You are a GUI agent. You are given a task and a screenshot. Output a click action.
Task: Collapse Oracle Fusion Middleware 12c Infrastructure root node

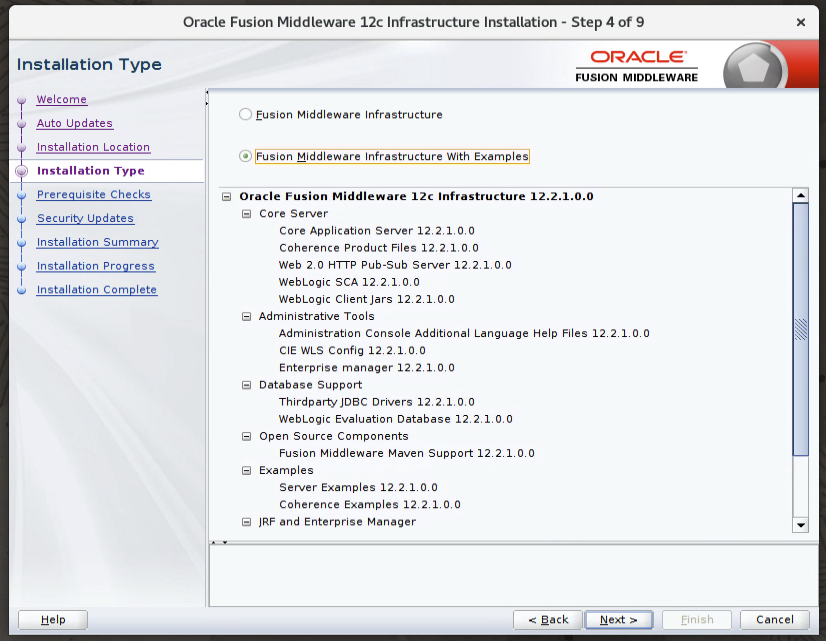point(227,196)
